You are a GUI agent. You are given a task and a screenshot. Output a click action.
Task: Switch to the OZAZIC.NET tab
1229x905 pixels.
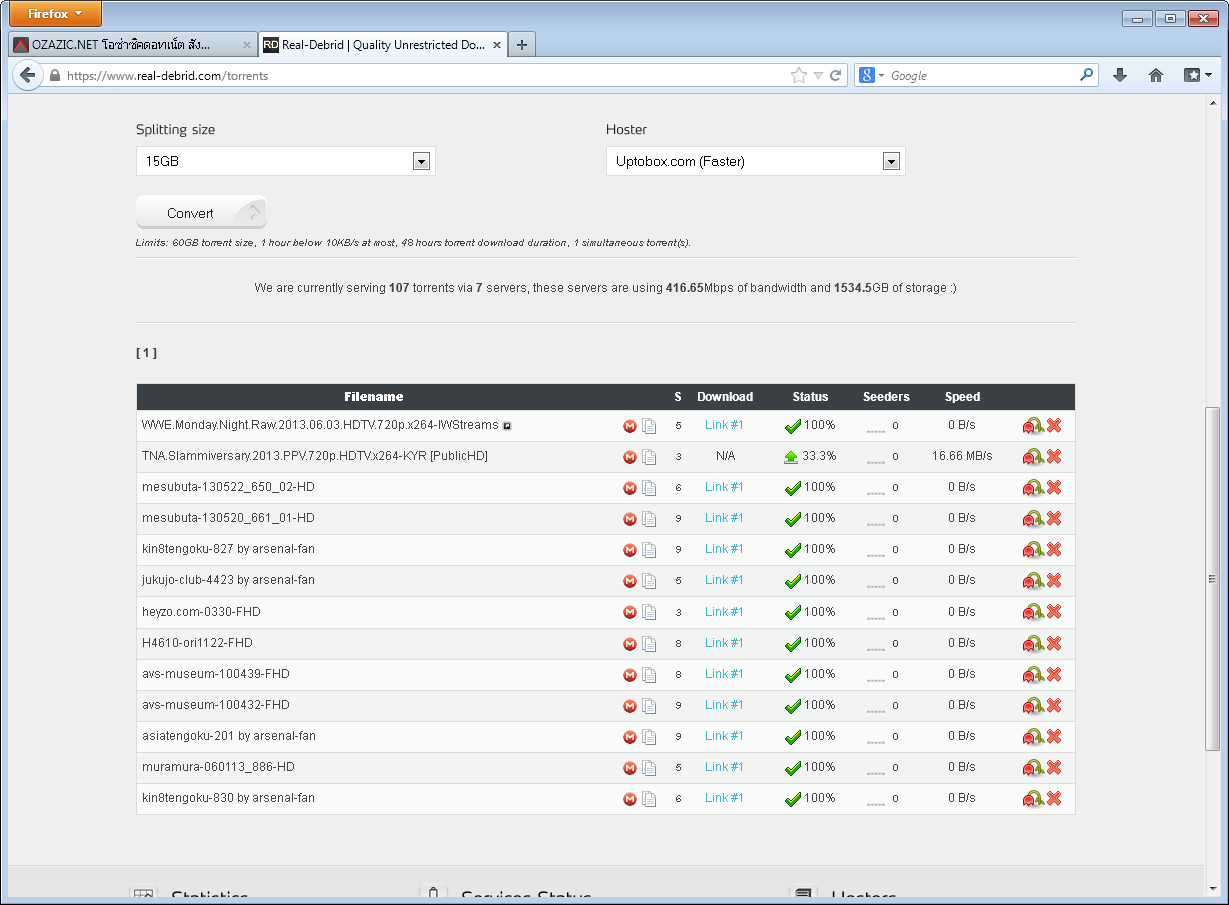coord(133,45)
